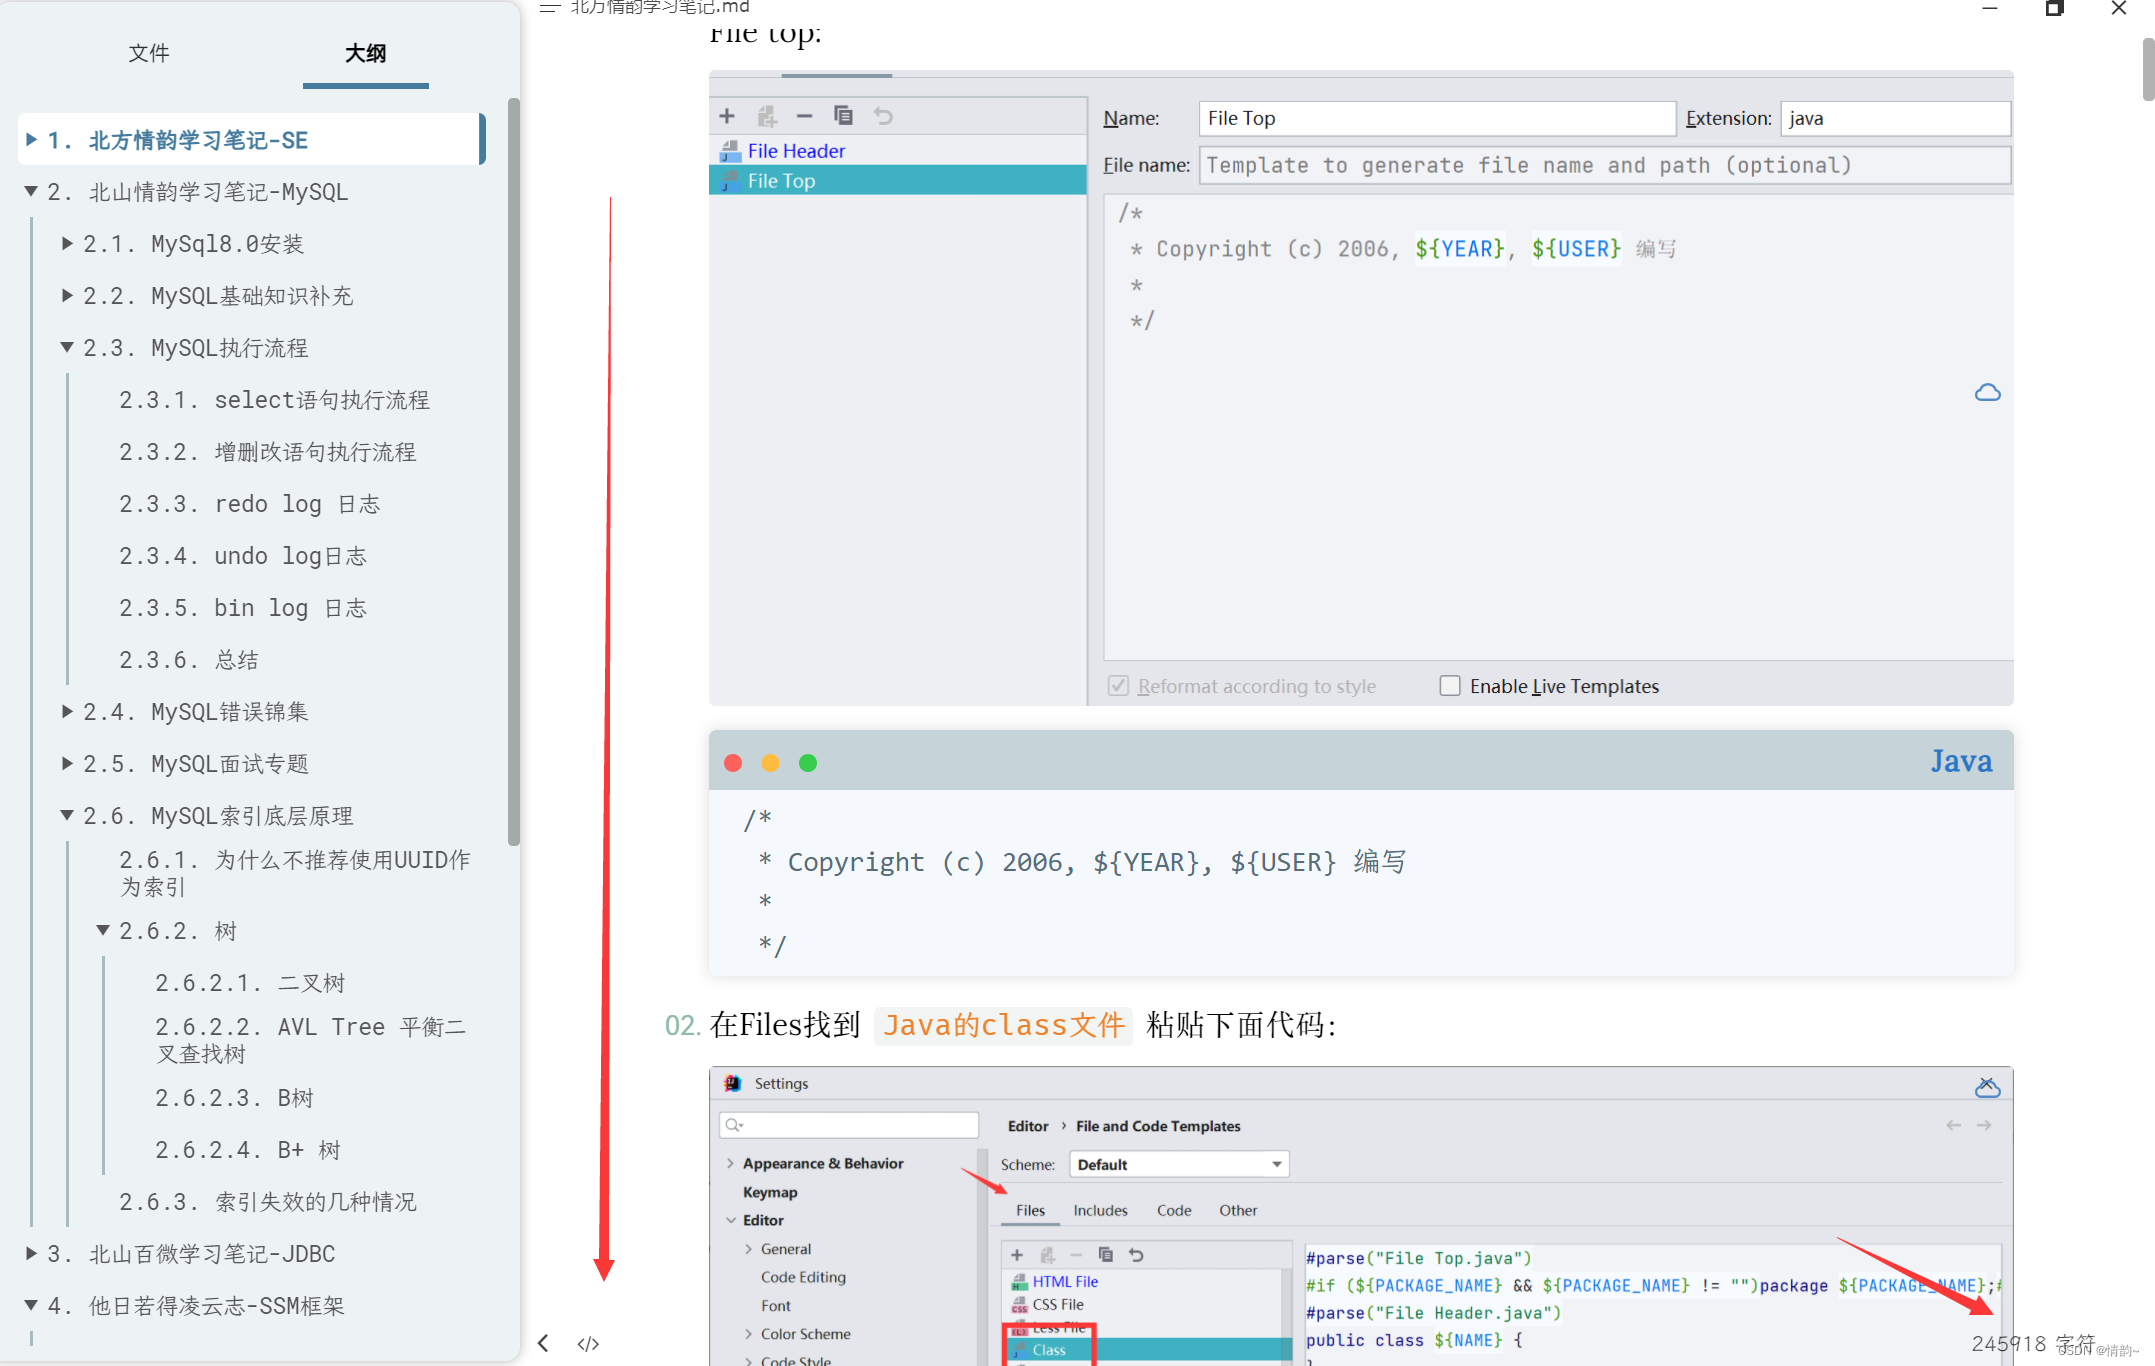2155x1366 pixels.
Task: Enable the Live Templates checkbox
Action: tap(1449, 686)
